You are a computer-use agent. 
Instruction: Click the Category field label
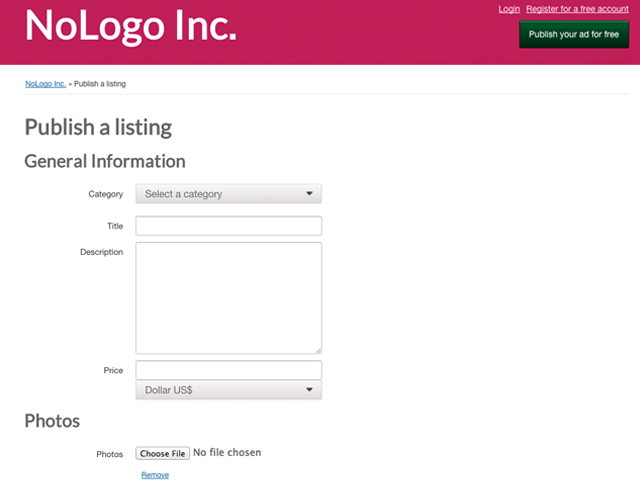pos(106,194)
